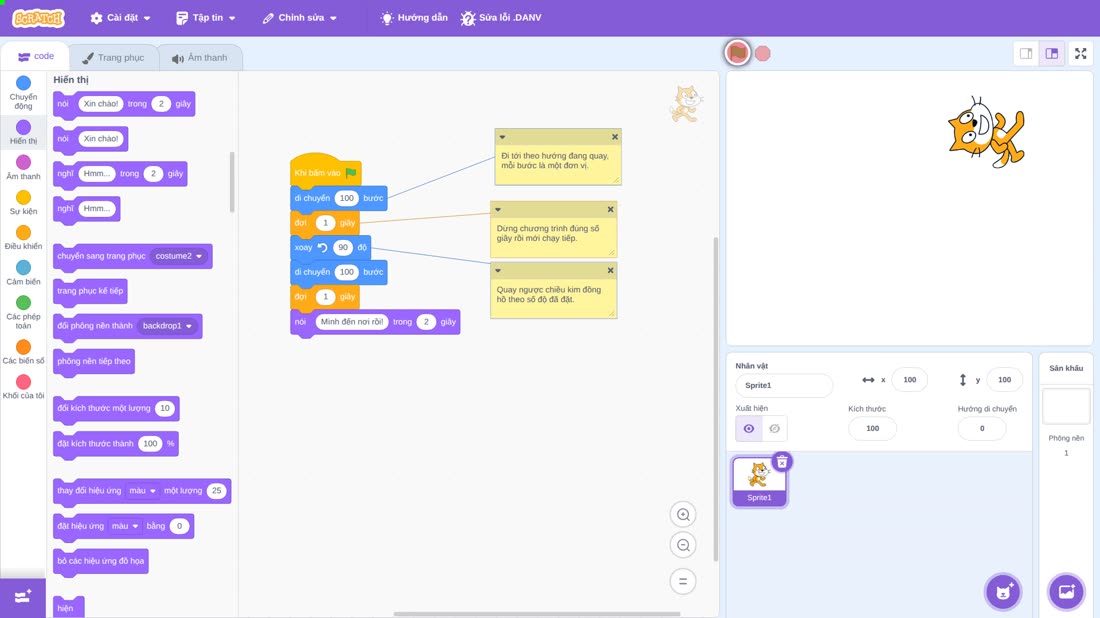This screenshot has width=1100, height=618.
Task: Collapse the comment about Đi tới theo hướng
Action: [502, 137]
